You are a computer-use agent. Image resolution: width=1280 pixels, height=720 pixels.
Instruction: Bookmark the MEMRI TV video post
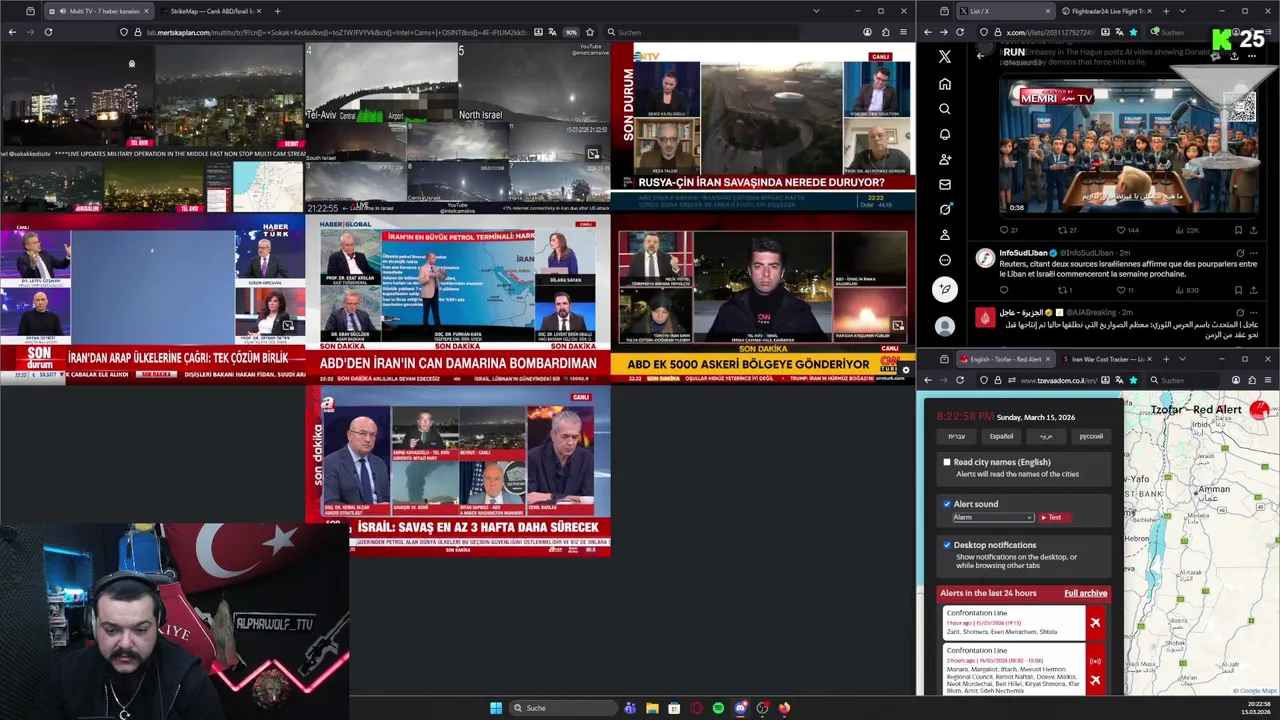1238,230
